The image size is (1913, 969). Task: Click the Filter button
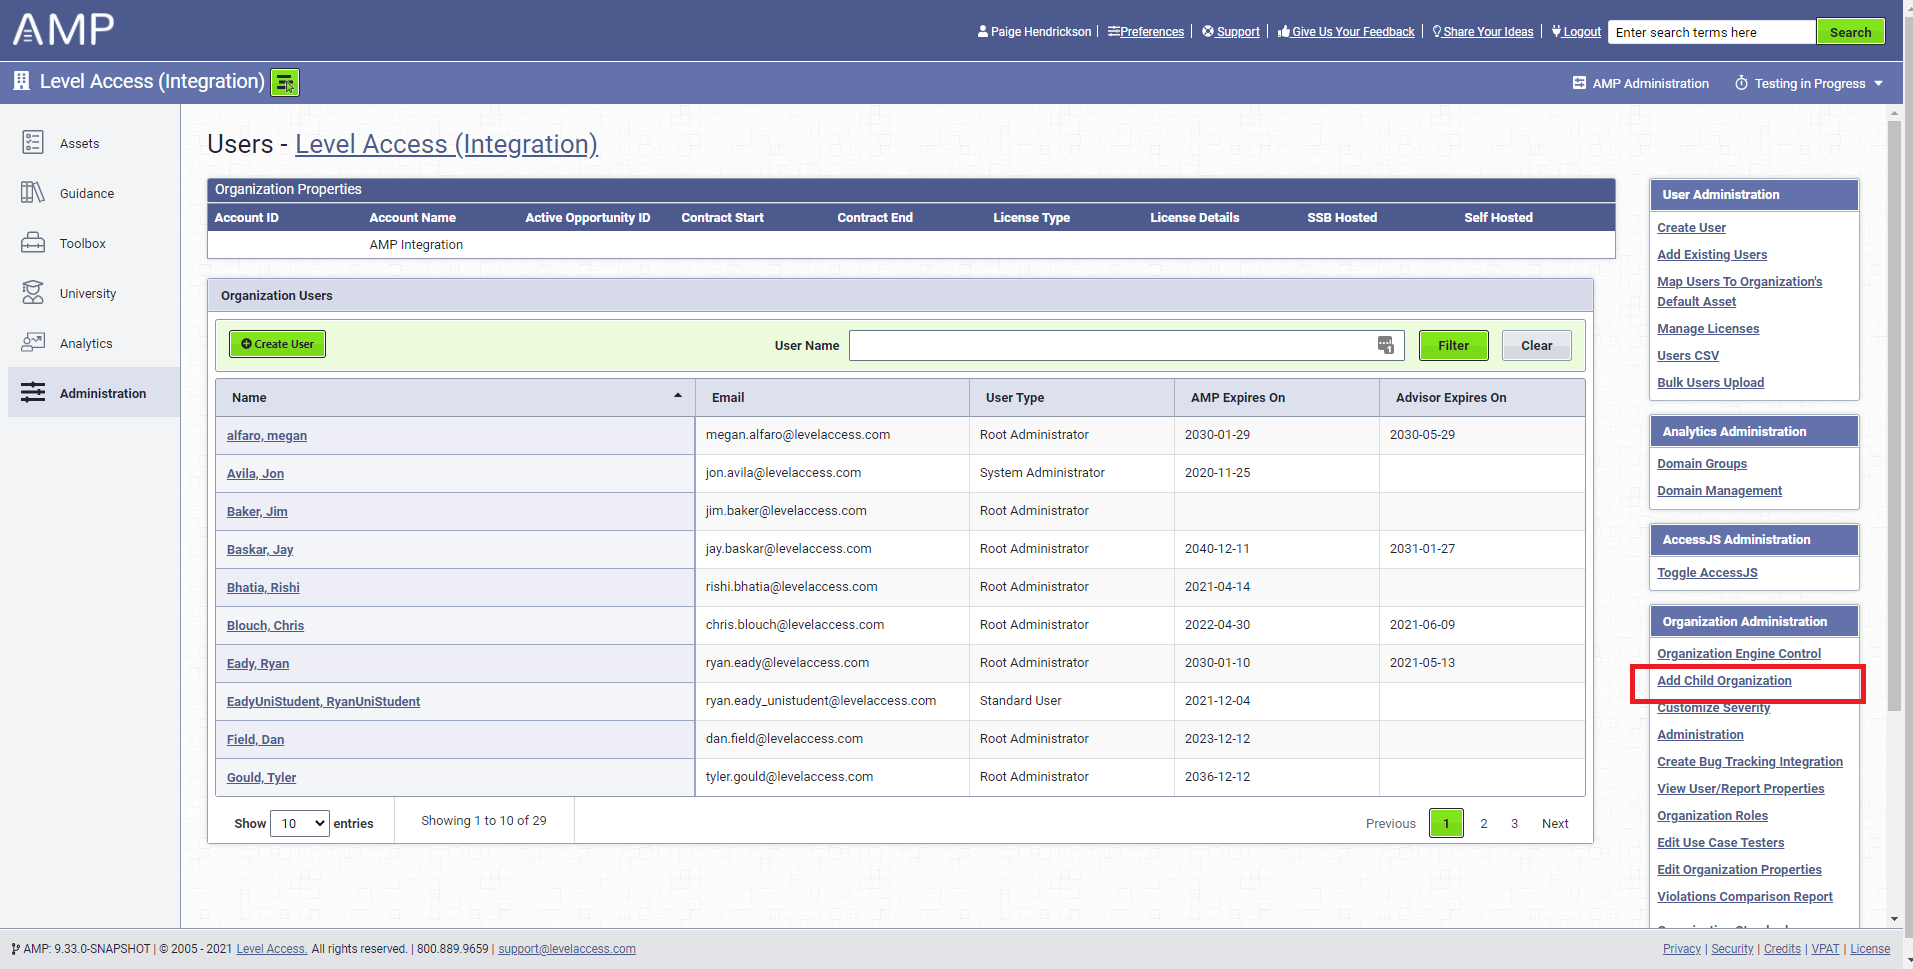(1454, 345)
